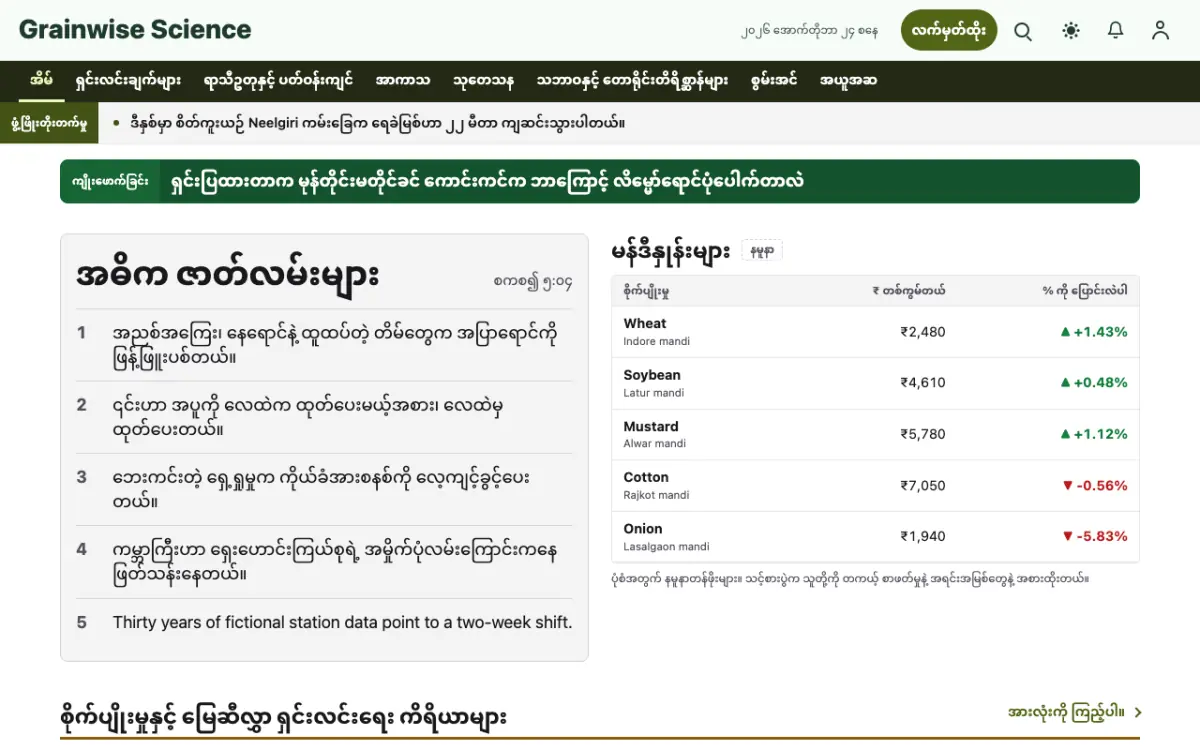1200x750 pixels.
Task: Toggle the sun theme icon
Action: point(1071,31)
